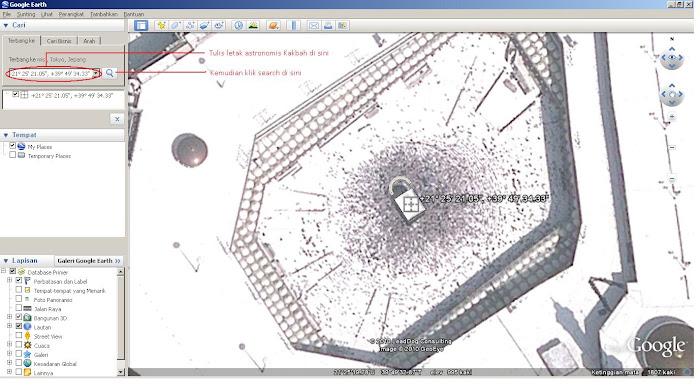Open the search history dropdown arrow

coord(96,73)
